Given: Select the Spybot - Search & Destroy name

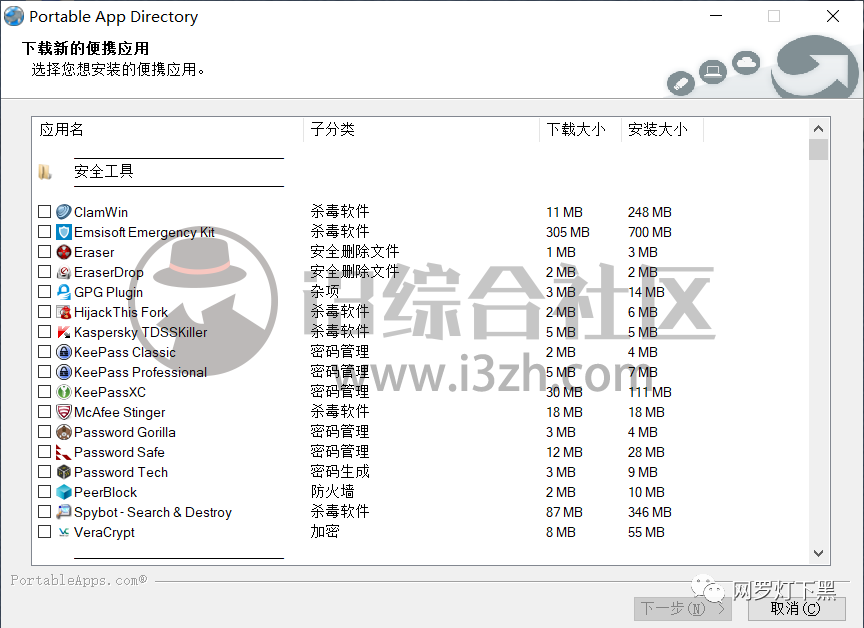Looking at the screenshot, I should coord(153,512).
